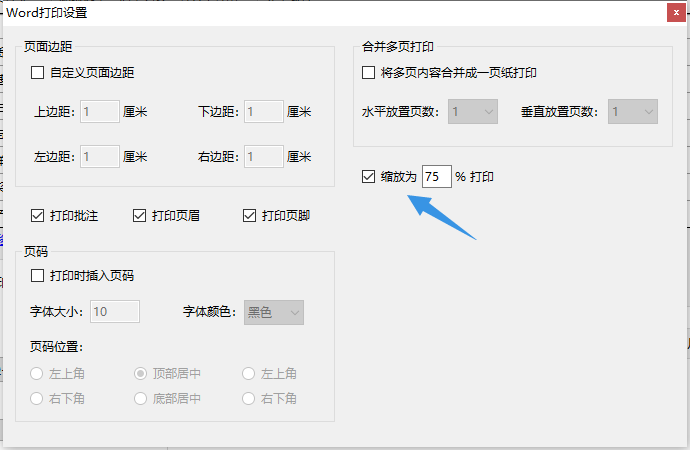Select 顶部居中 page number position

pos(140,373)
